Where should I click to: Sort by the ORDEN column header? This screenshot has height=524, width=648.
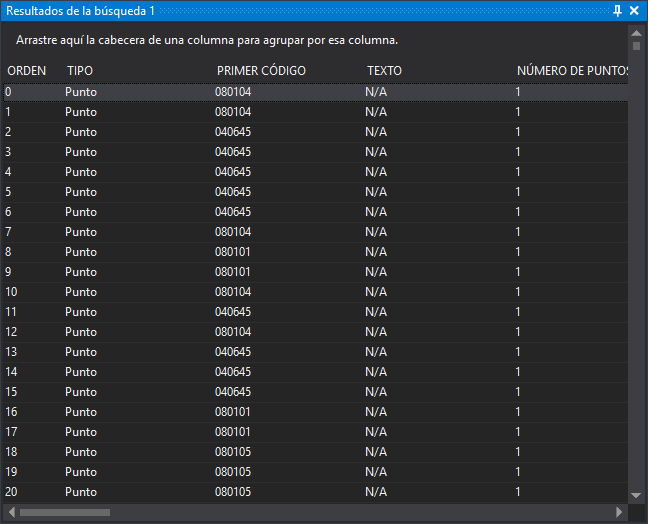click(27, 71)
